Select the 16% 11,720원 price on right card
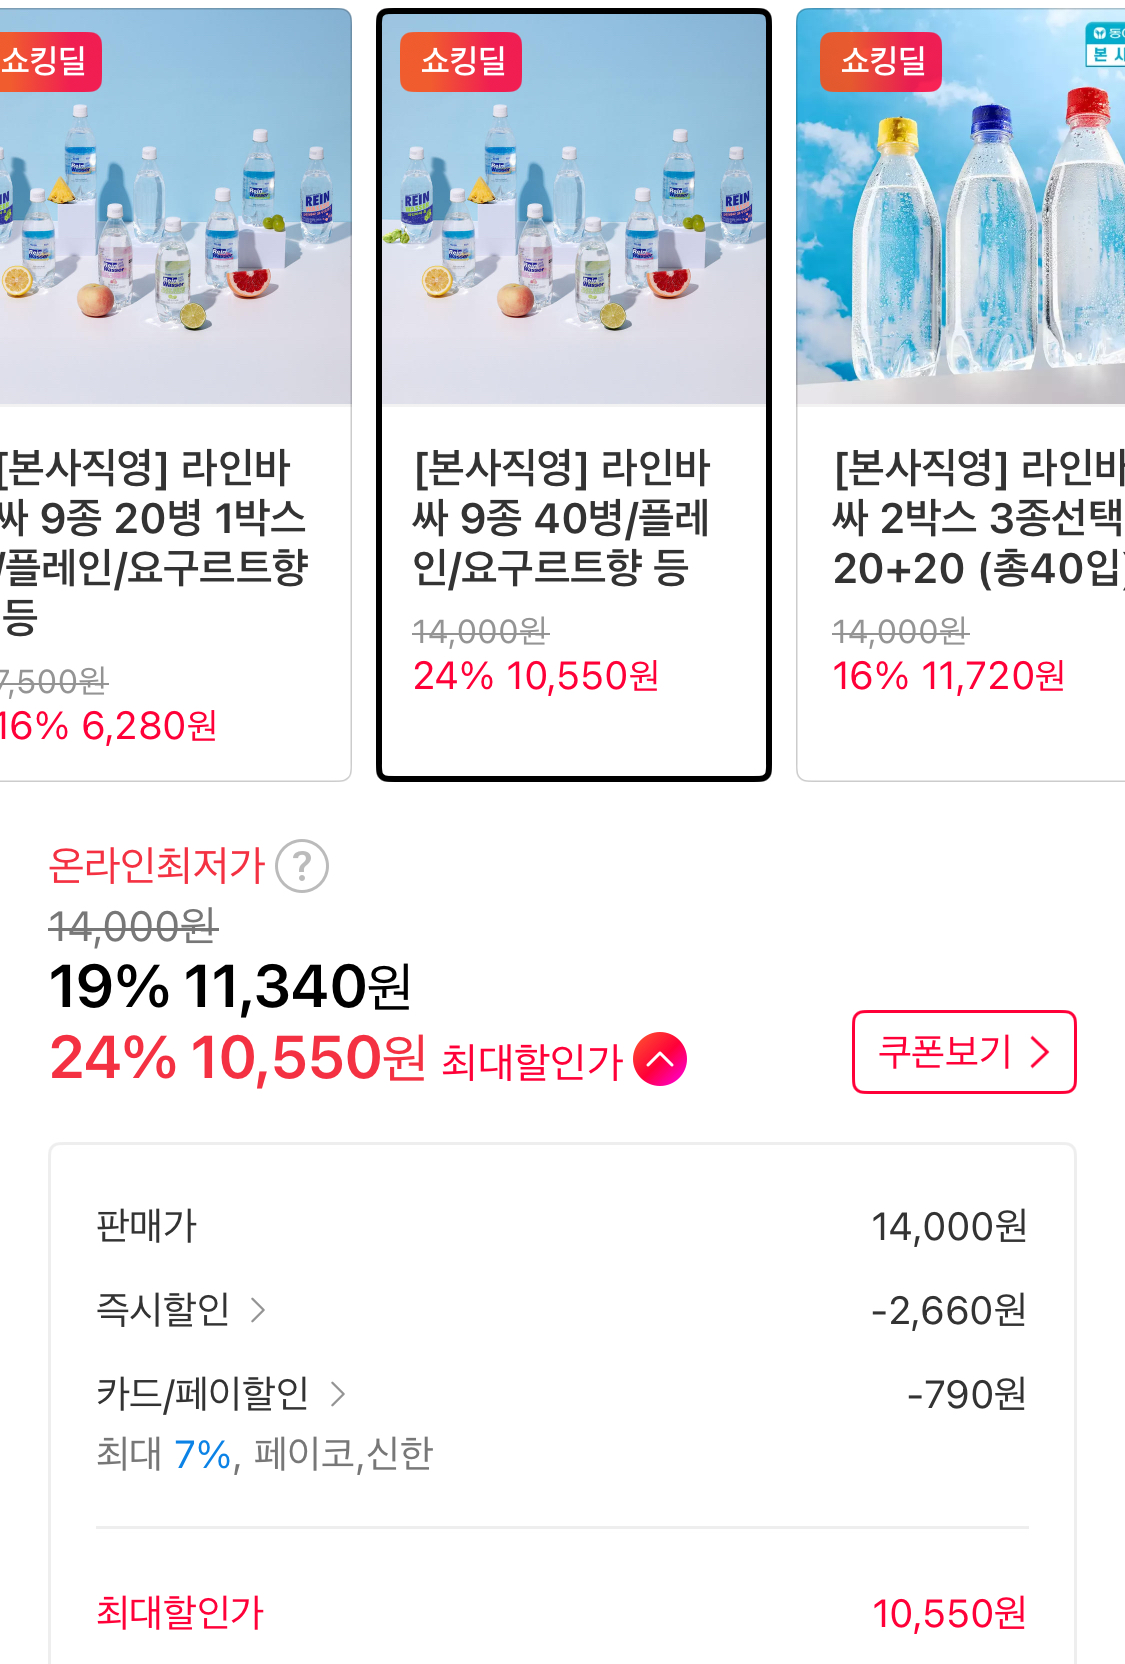This screenshot has width=1125, height=1664. pos(948,677)
